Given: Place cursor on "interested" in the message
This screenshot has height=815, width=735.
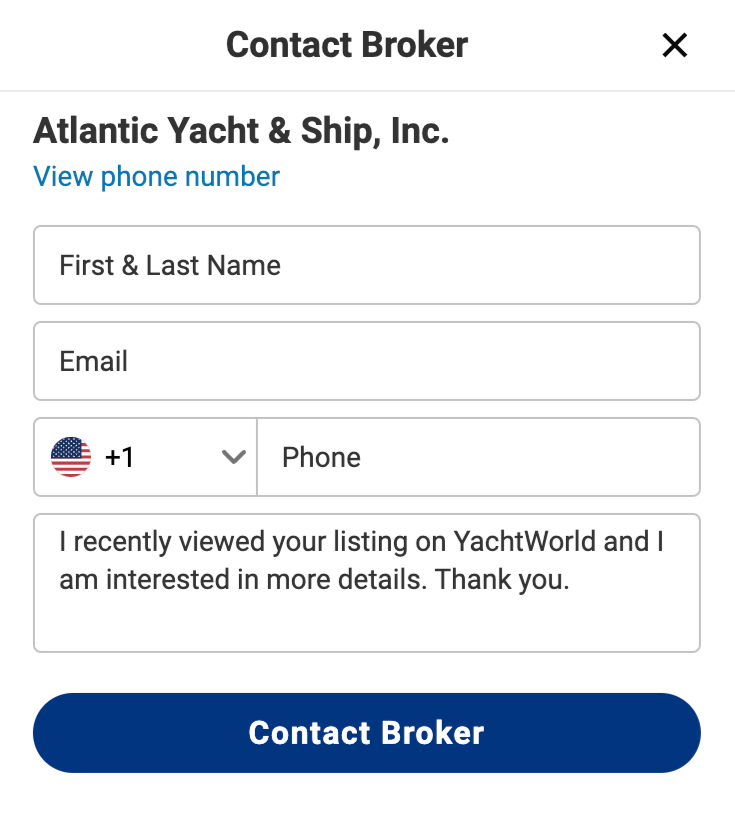Looking at the screenshot, I should click(168, 580).
